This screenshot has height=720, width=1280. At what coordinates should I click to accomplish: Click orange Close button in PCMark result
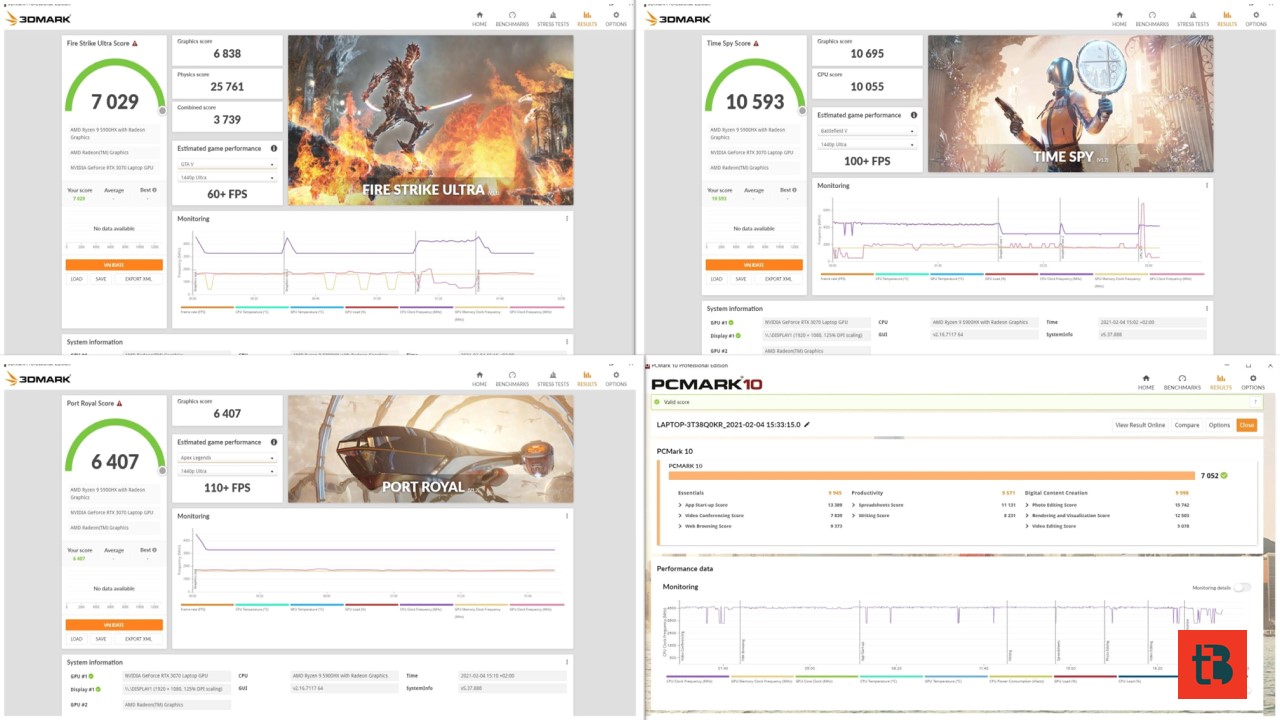1246,425
